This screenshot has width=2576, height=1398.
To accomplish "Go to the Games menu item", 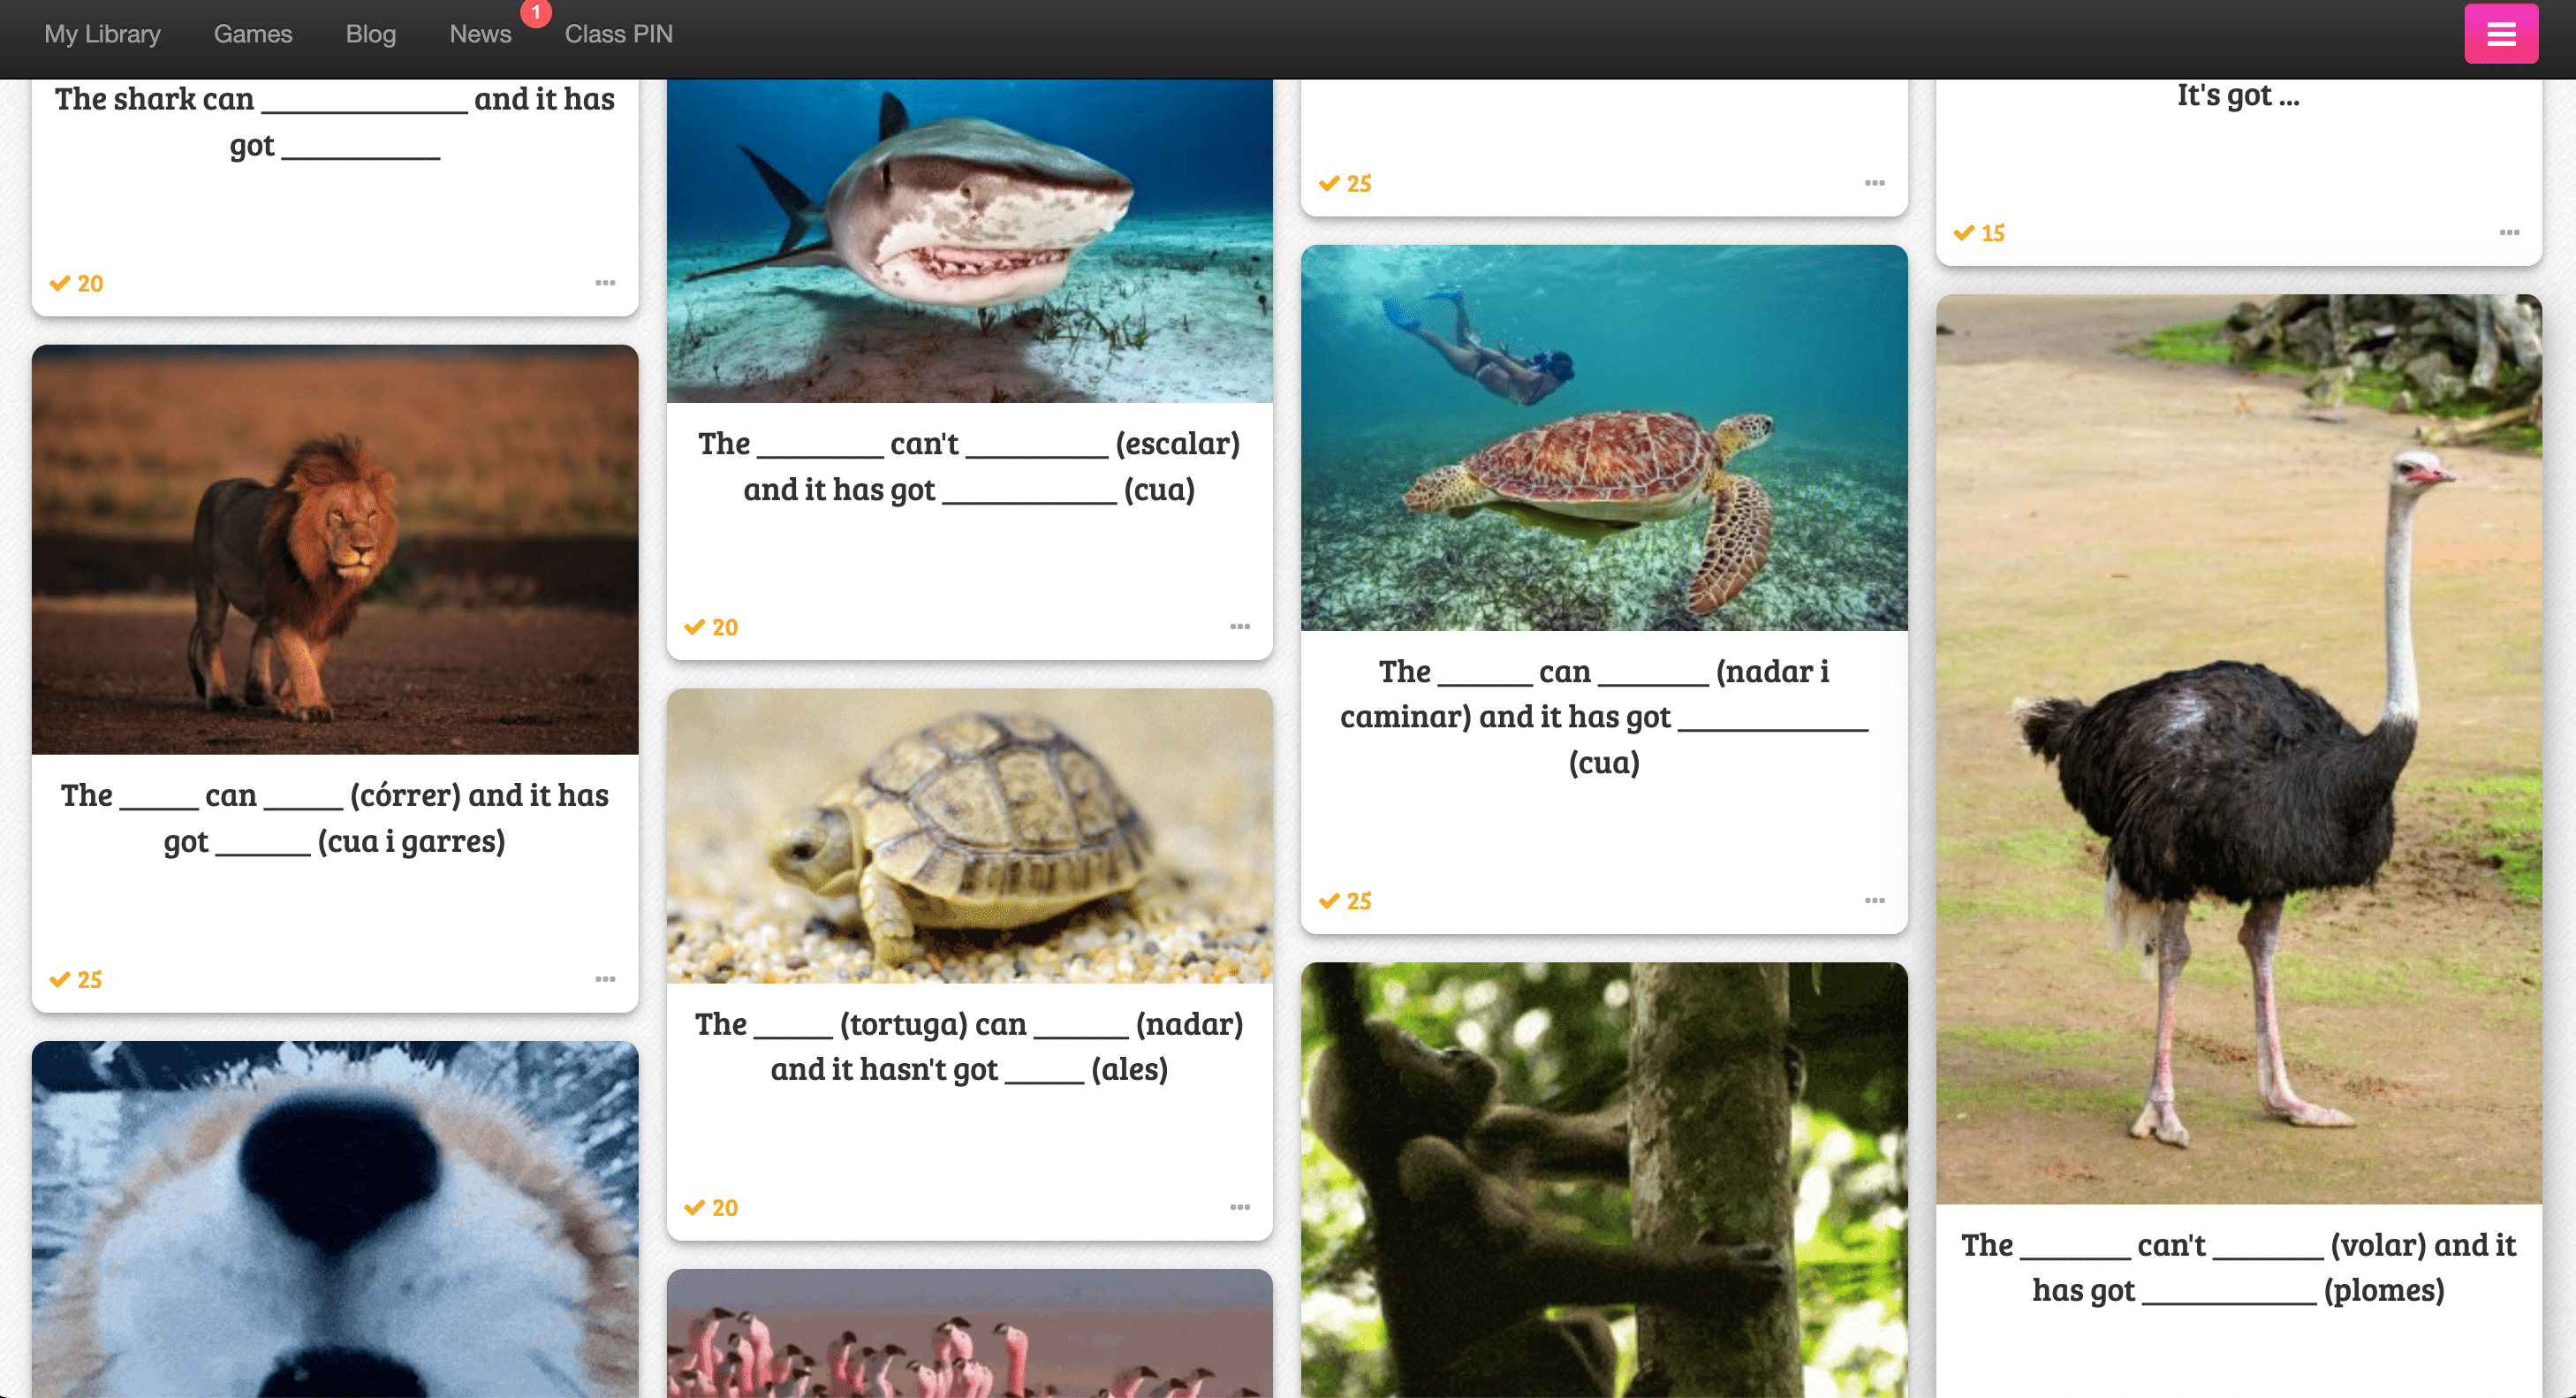I will [x=253, y=34].
